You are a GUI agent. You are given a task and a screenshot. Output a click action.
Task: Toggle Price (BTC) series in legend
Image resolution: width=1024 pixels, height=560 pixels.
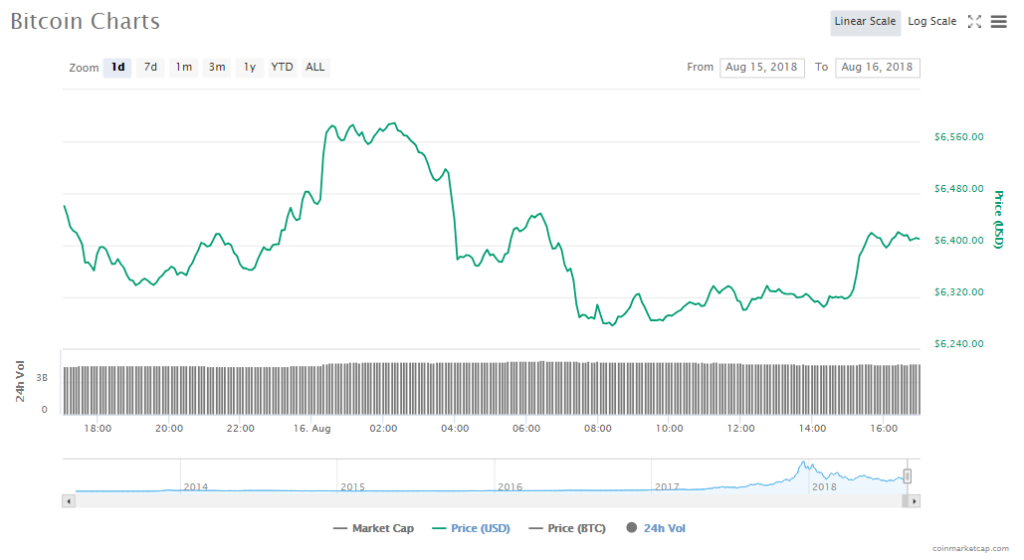click(x=567, y=528)
